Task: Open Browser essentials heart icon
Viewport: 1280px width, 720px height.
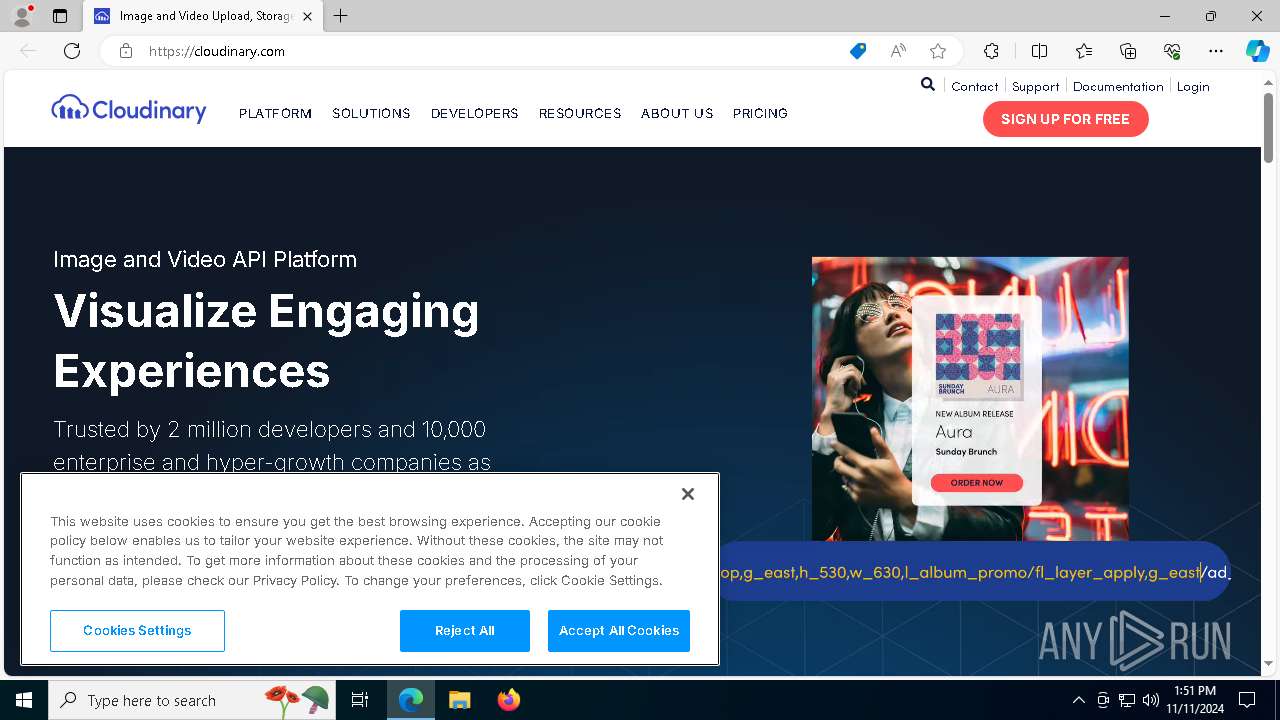Action: 1172,51
